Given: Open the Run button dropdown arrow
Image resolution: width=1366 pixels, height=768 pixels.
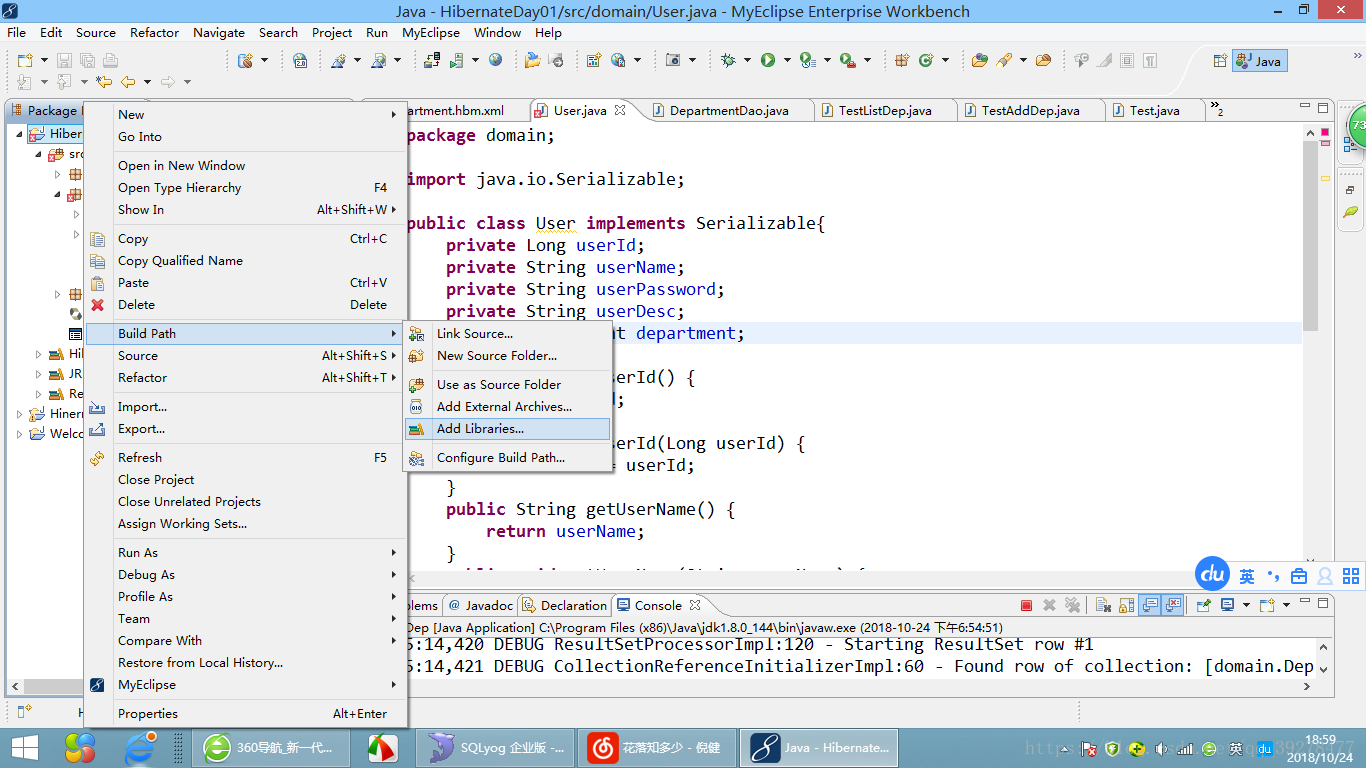Looking at the screenshot, I should (787, 61).
